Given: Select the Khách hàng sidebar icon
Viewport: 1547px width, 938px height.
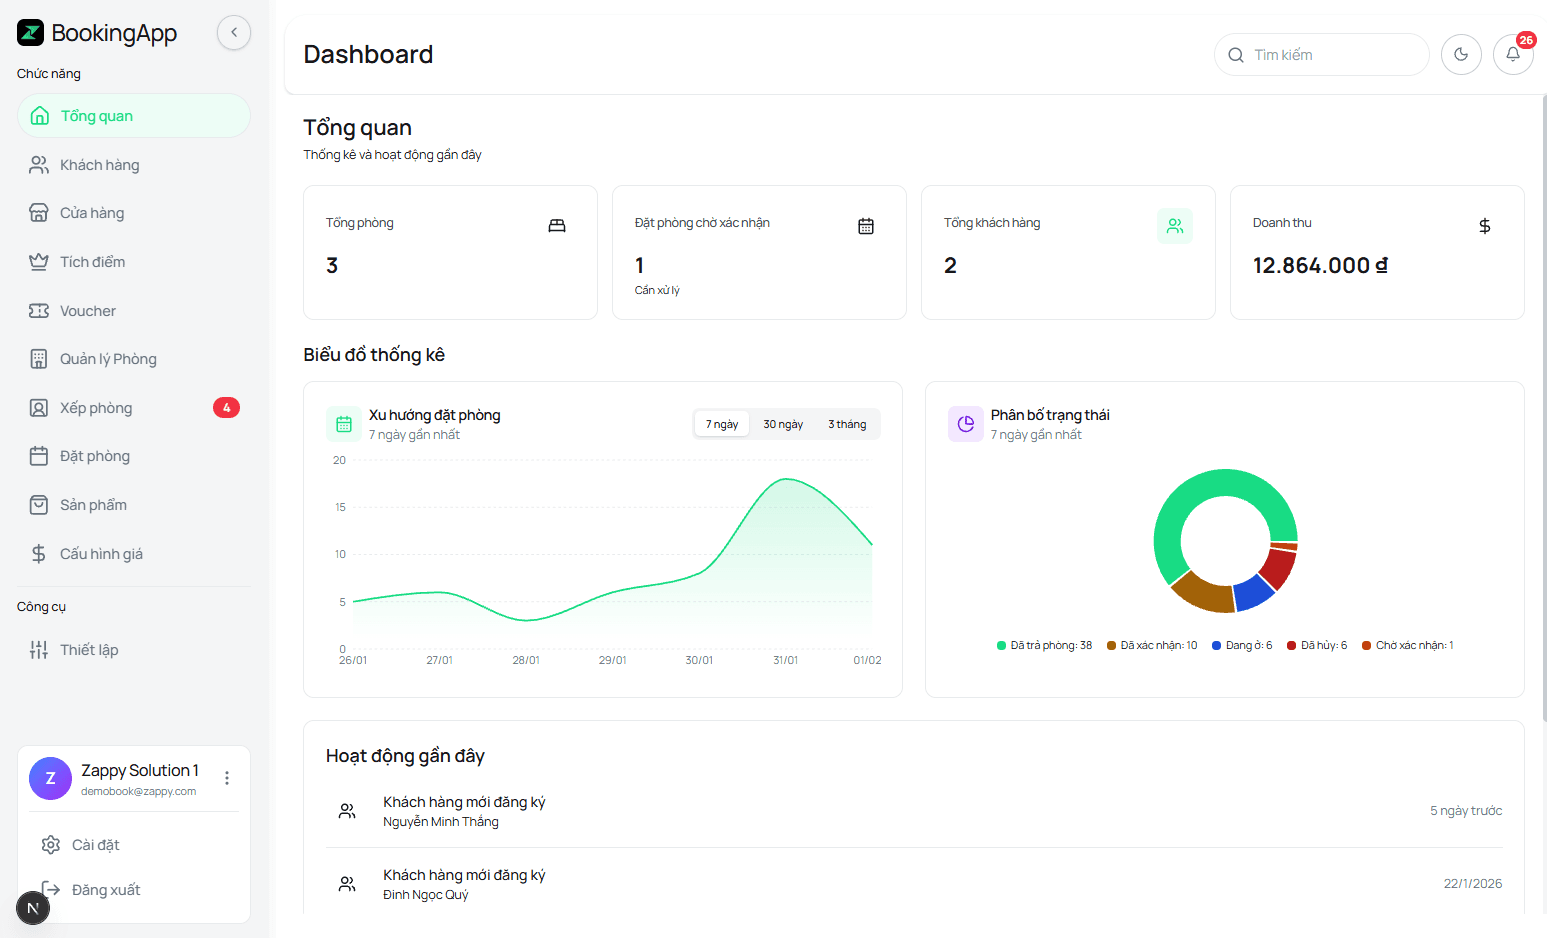Looking at the screenshot, I should [x=38, y=164].
